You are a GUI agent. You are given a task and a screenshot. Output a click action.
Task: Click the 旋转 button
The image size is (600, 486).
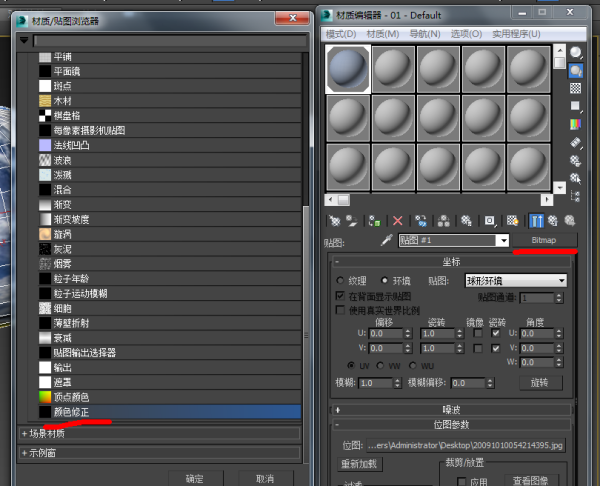tap(540, 382)
